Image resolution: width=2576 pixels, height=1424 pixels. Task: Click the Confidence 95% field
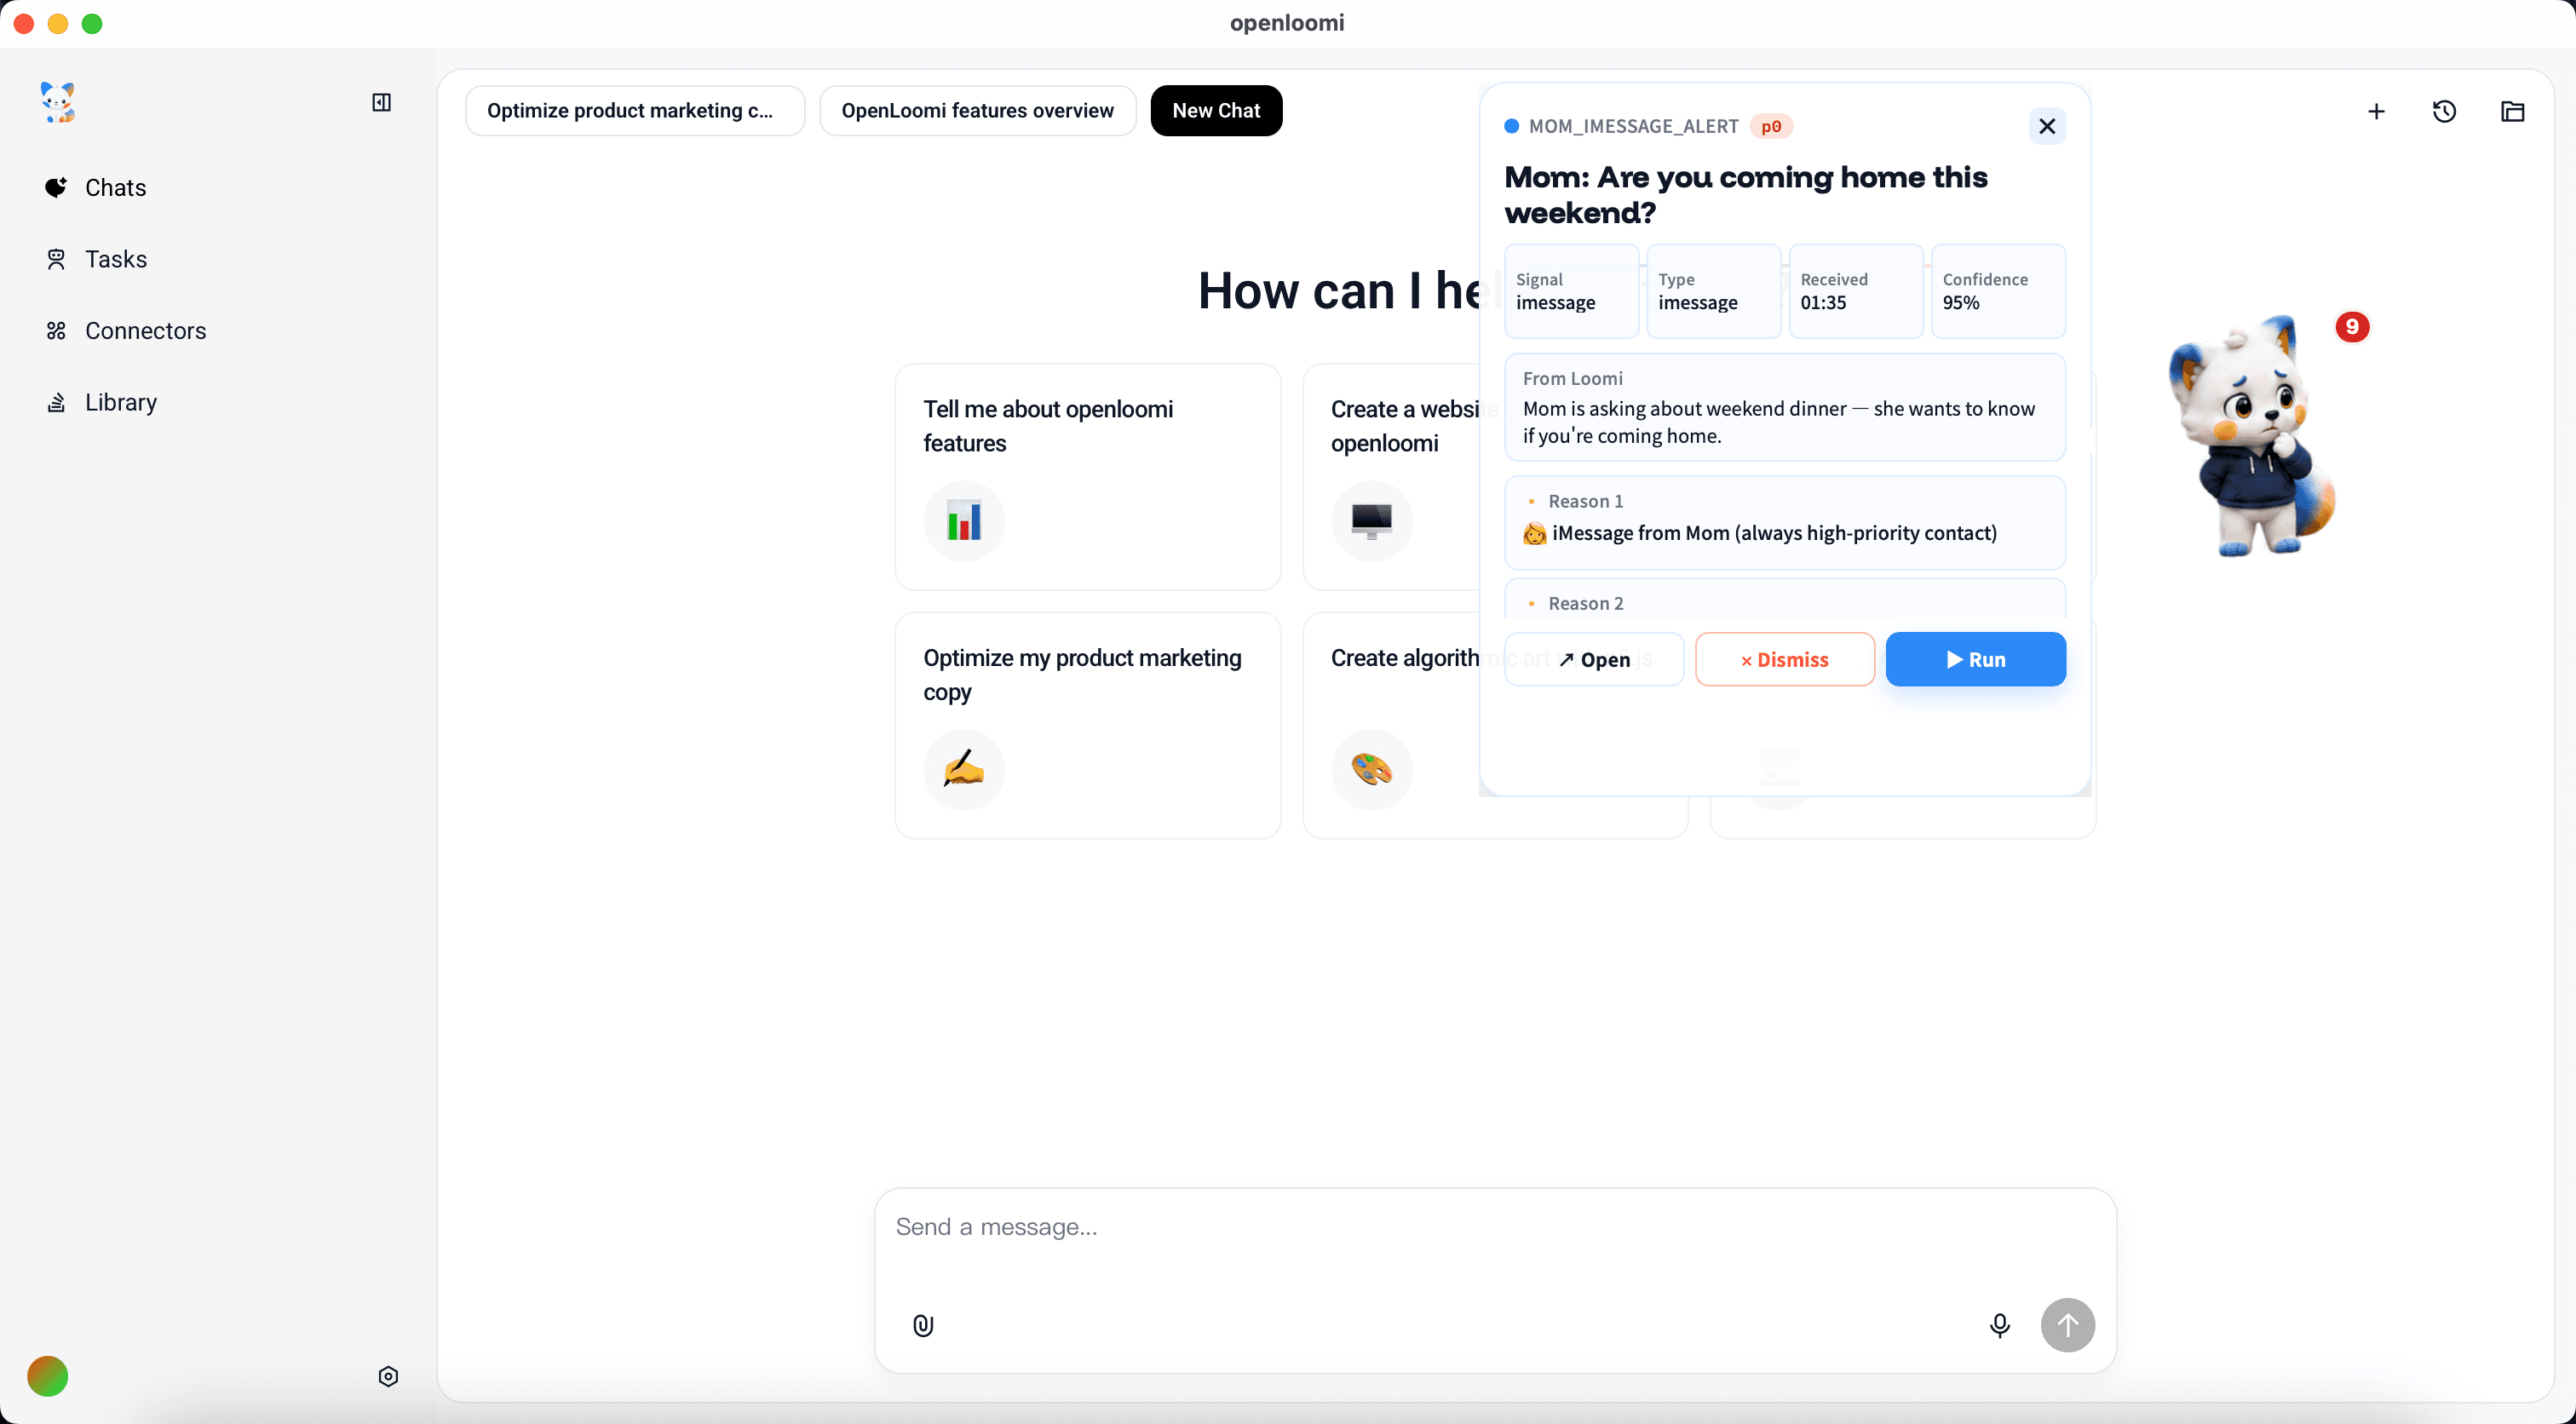click(x=1997, y=291)
